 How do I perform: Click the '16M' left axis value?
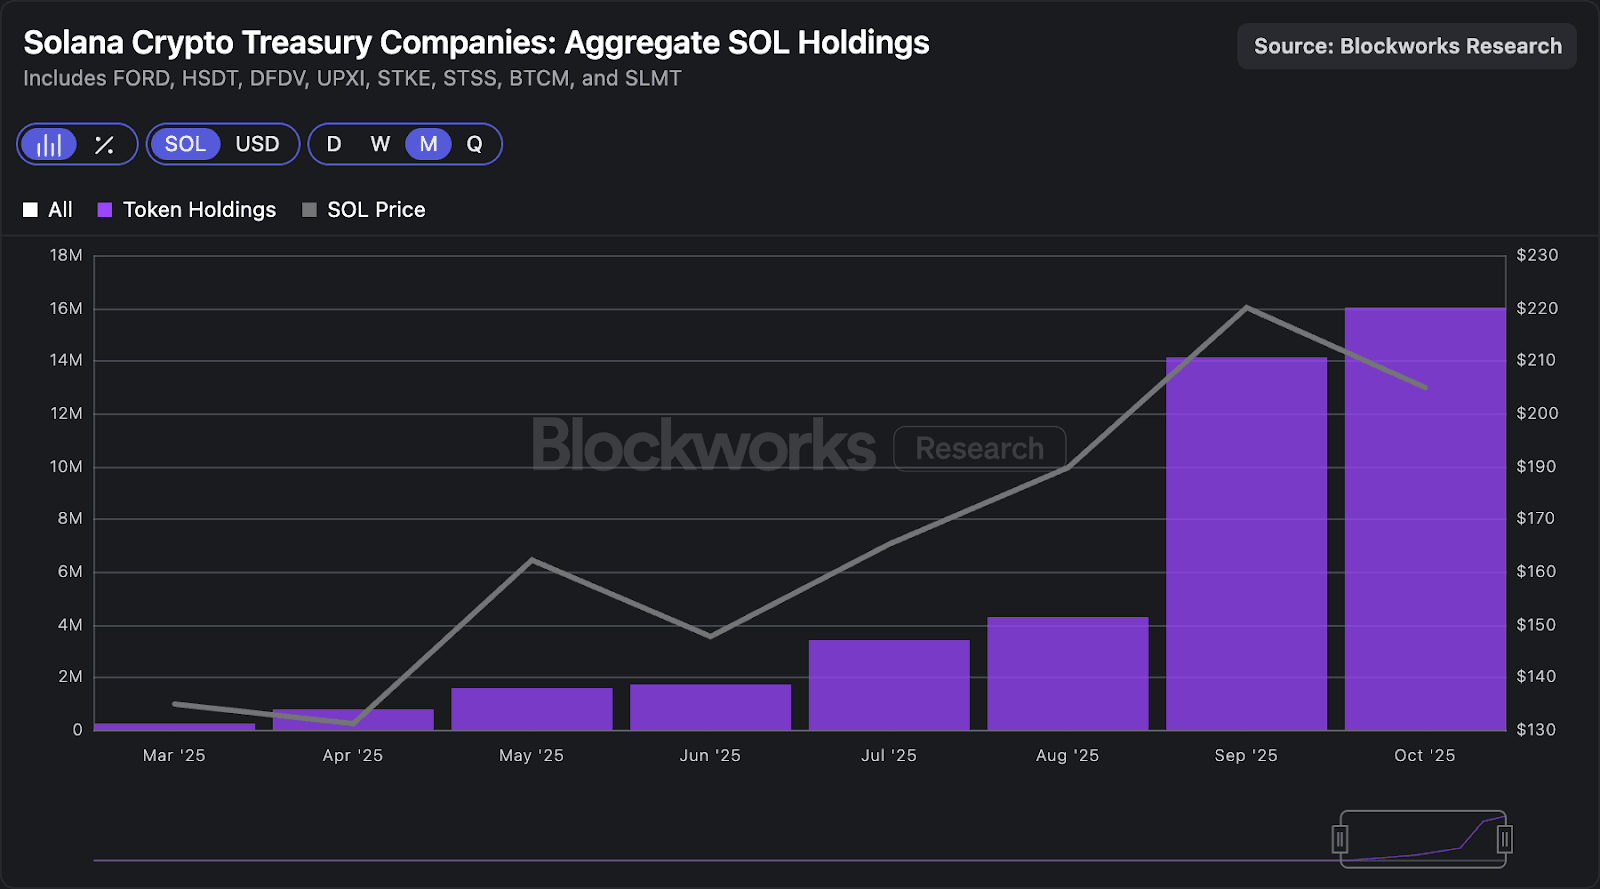[x=66, y=309]
